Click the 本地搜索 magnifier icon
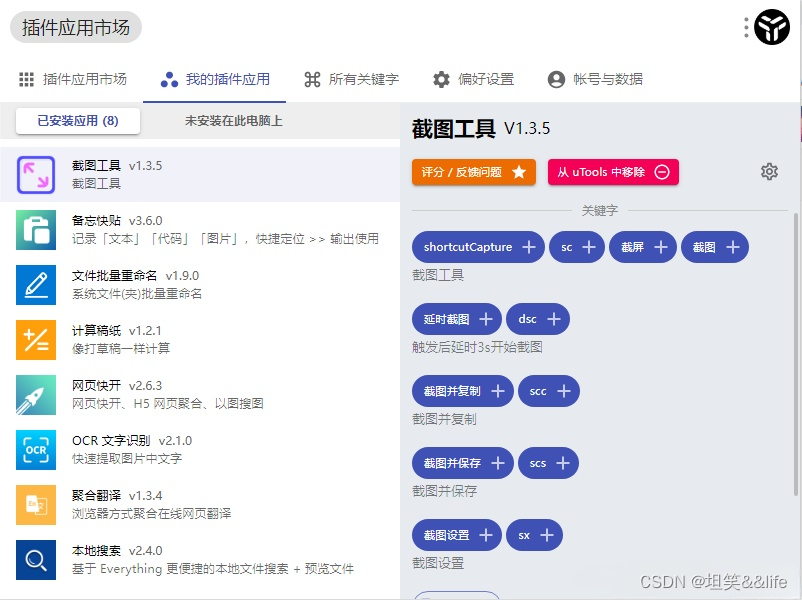The height and width of the screenshot is (600, 802). coord(36,560)
